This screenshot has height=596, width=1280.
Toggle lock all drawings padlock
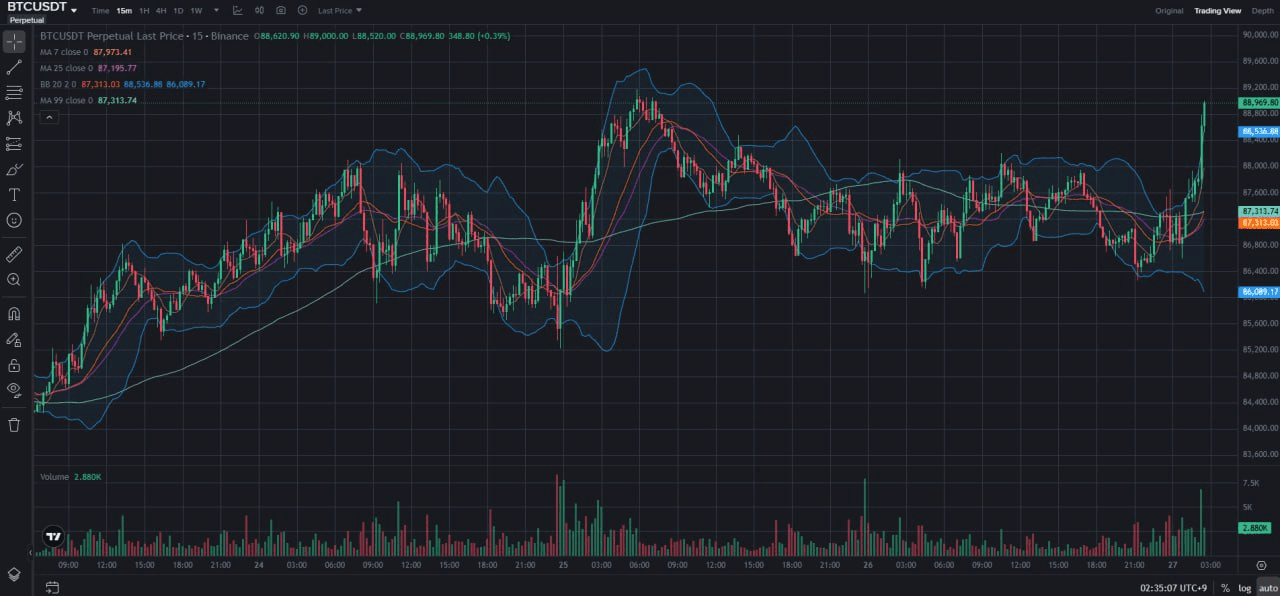click(x=14, y=365)
